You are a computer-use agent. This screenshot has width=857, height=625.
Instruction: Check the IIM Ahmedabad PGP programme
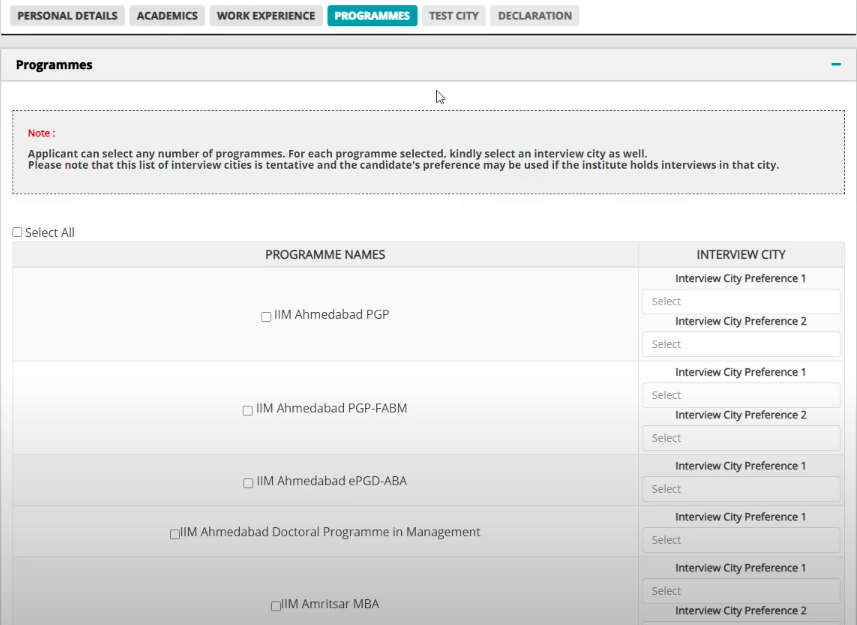[x=266, y=317]
